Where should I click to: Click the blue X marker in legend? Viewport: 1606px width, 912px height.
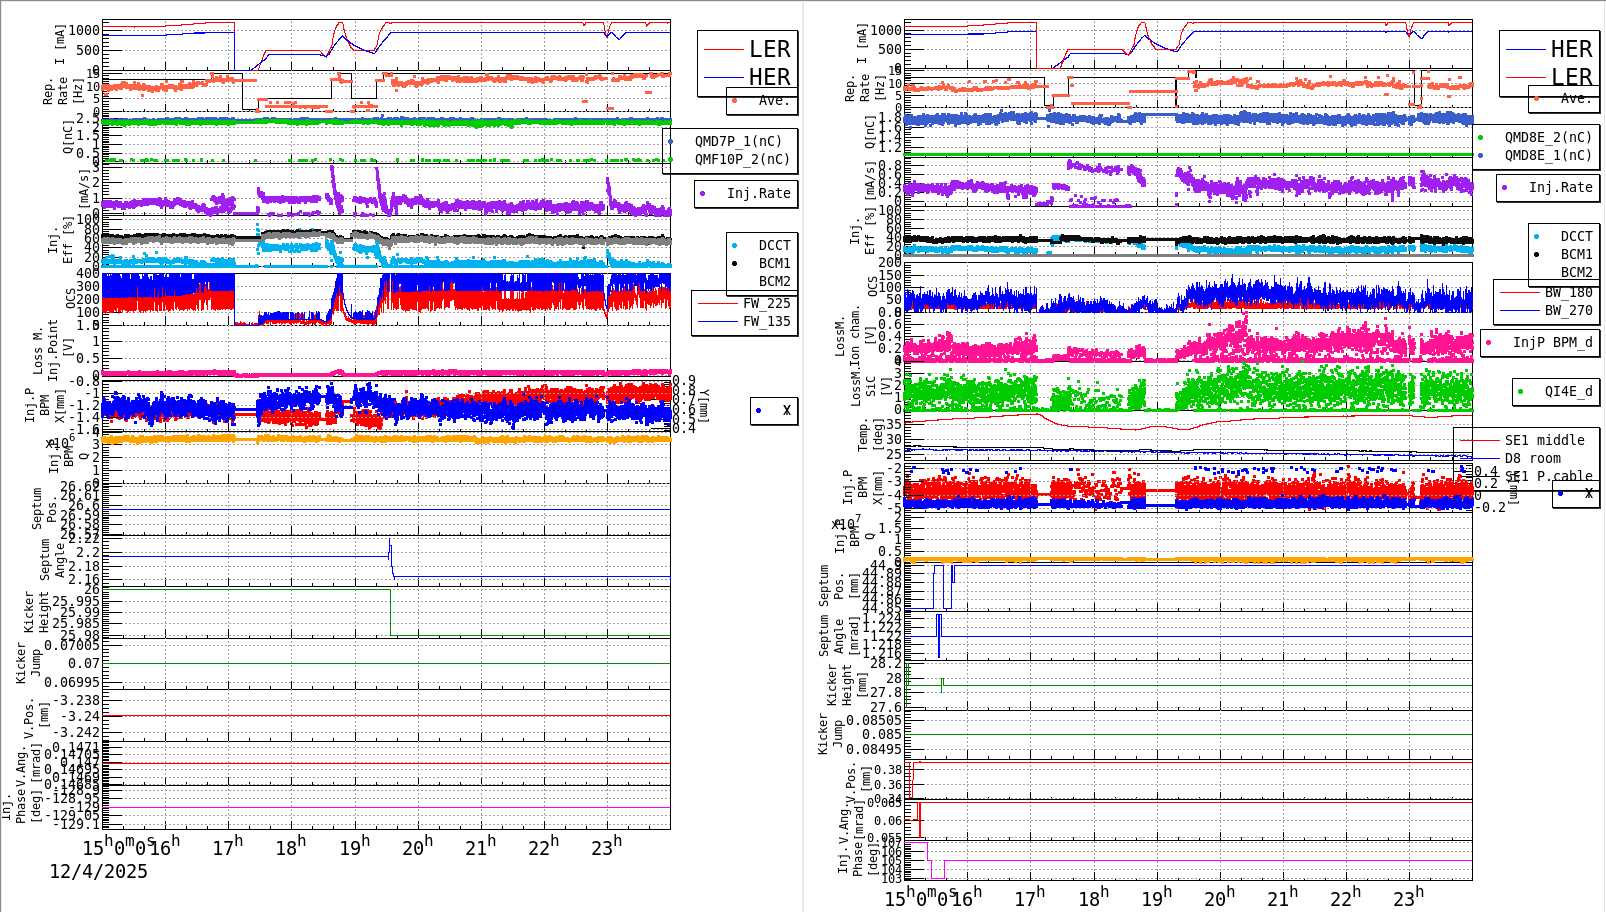pos(757,410)
